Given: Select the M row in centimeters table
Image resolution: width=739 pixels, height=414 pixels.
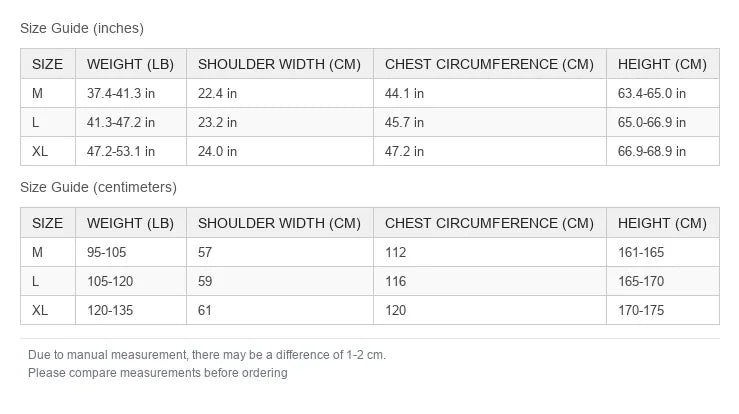Looking at the screenshot, I should (x=370, y=252).
